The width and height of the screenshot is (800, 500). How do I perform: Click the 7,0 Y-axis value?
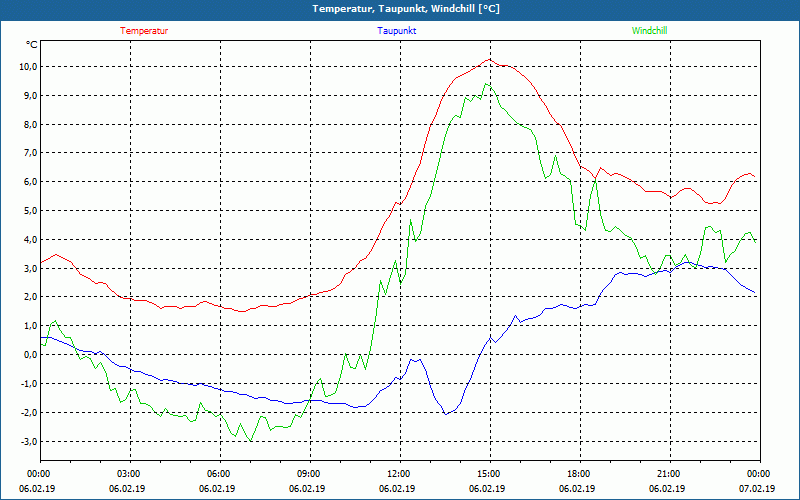(x=30, y=153)
